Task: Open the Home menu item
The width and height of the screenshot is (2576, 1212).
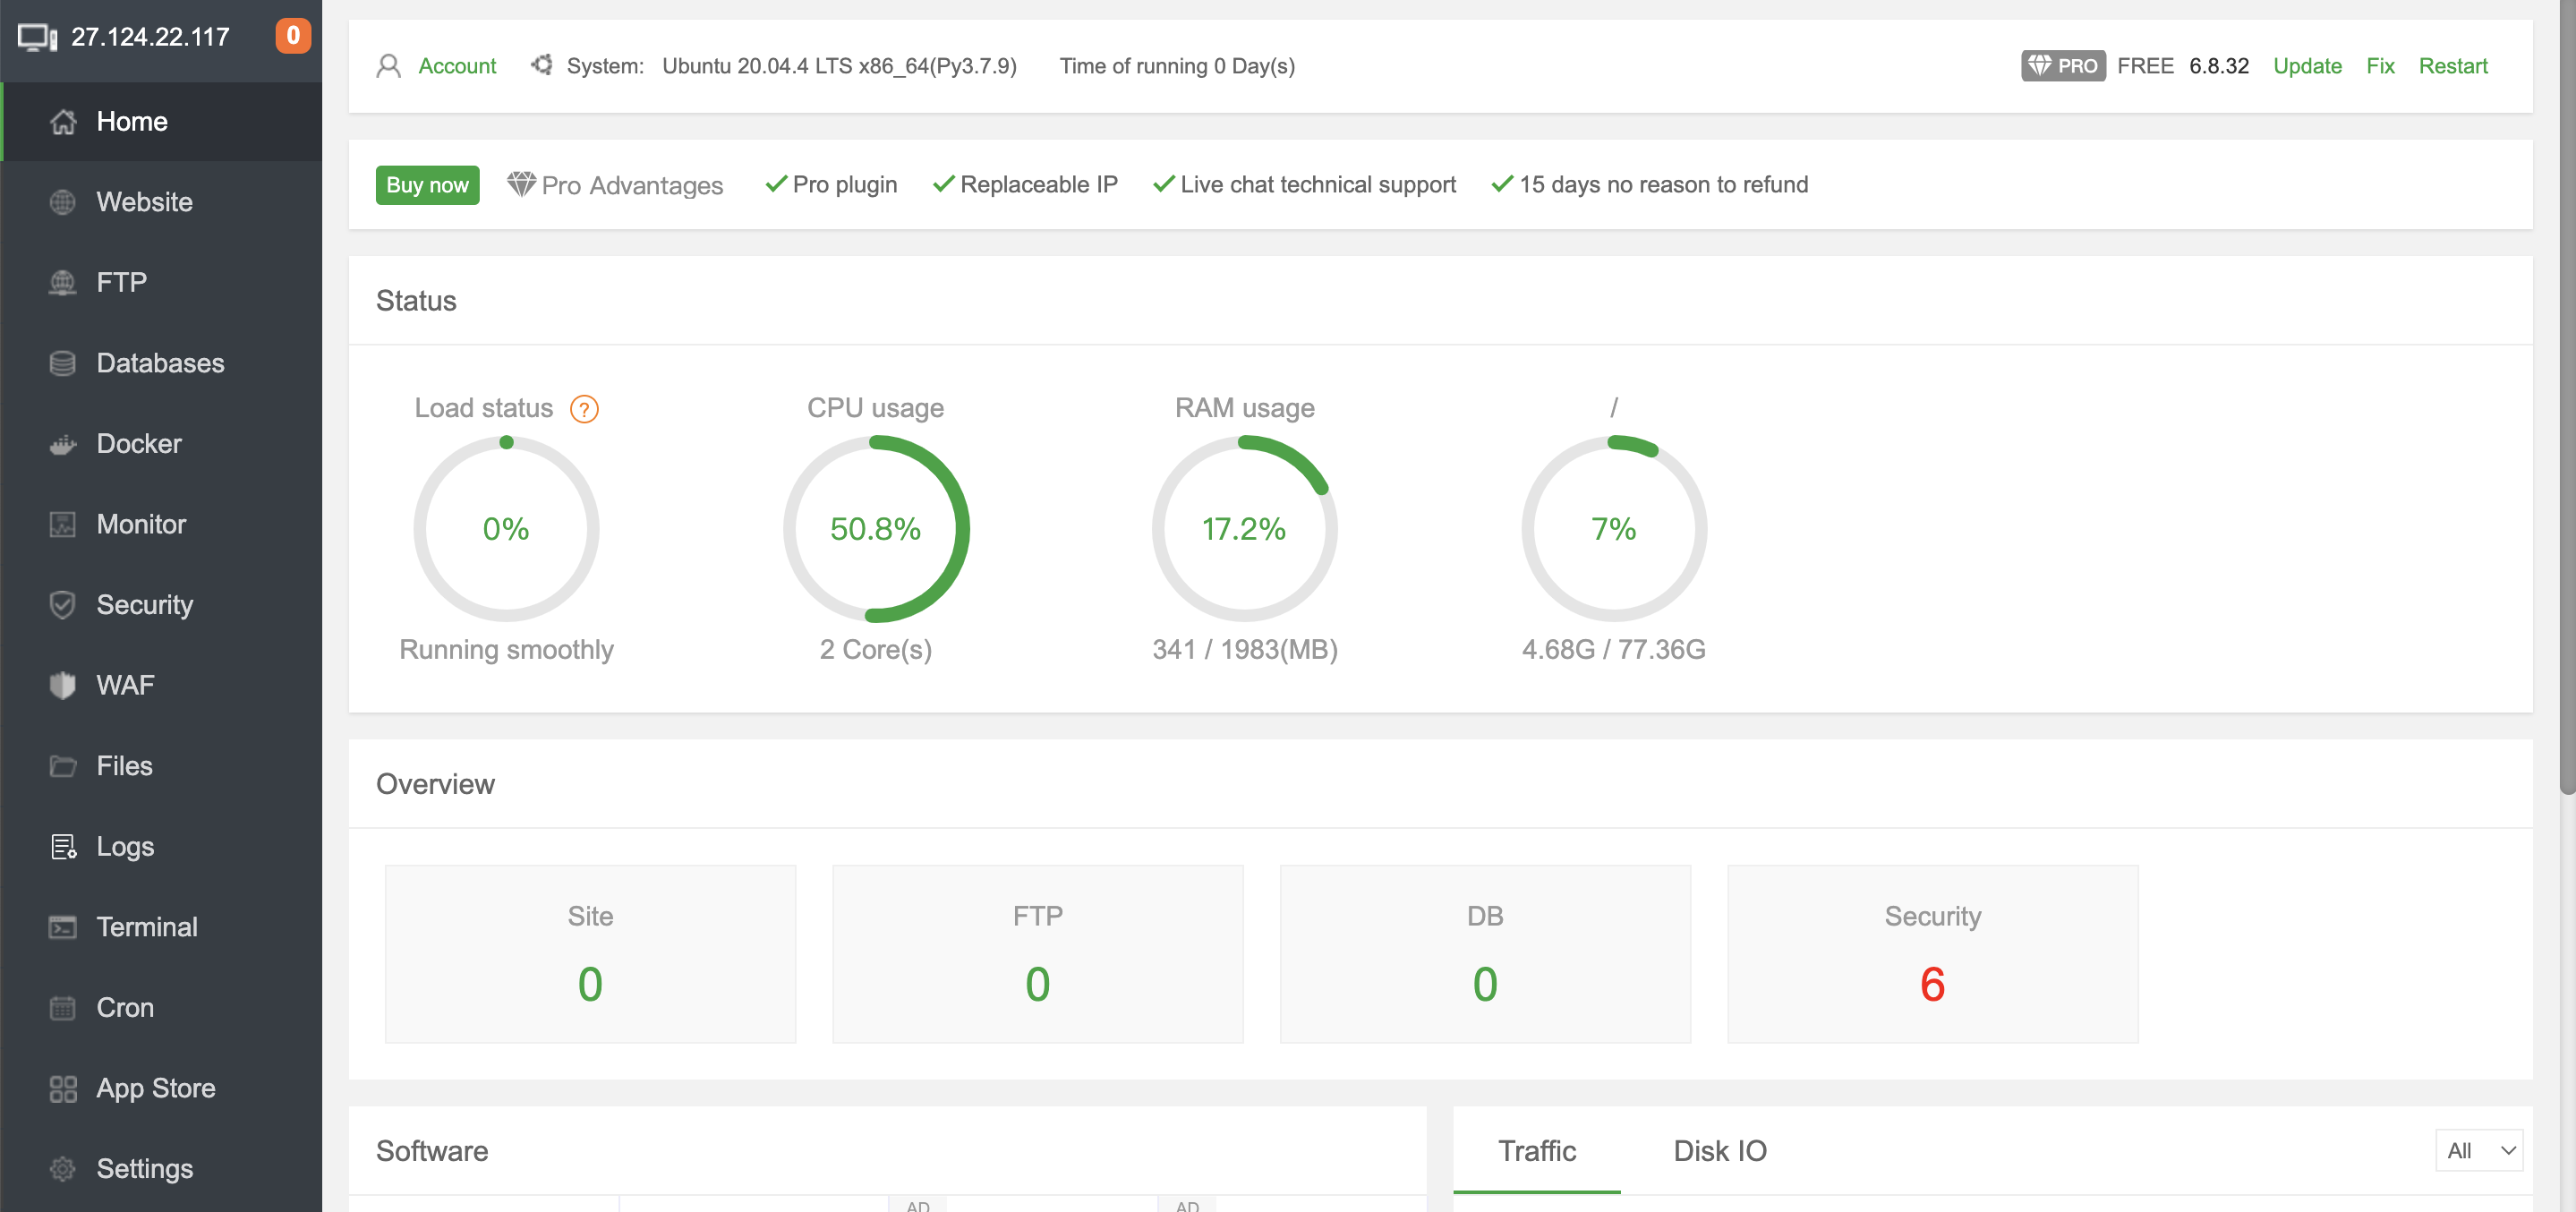Action: pos(161,122)
